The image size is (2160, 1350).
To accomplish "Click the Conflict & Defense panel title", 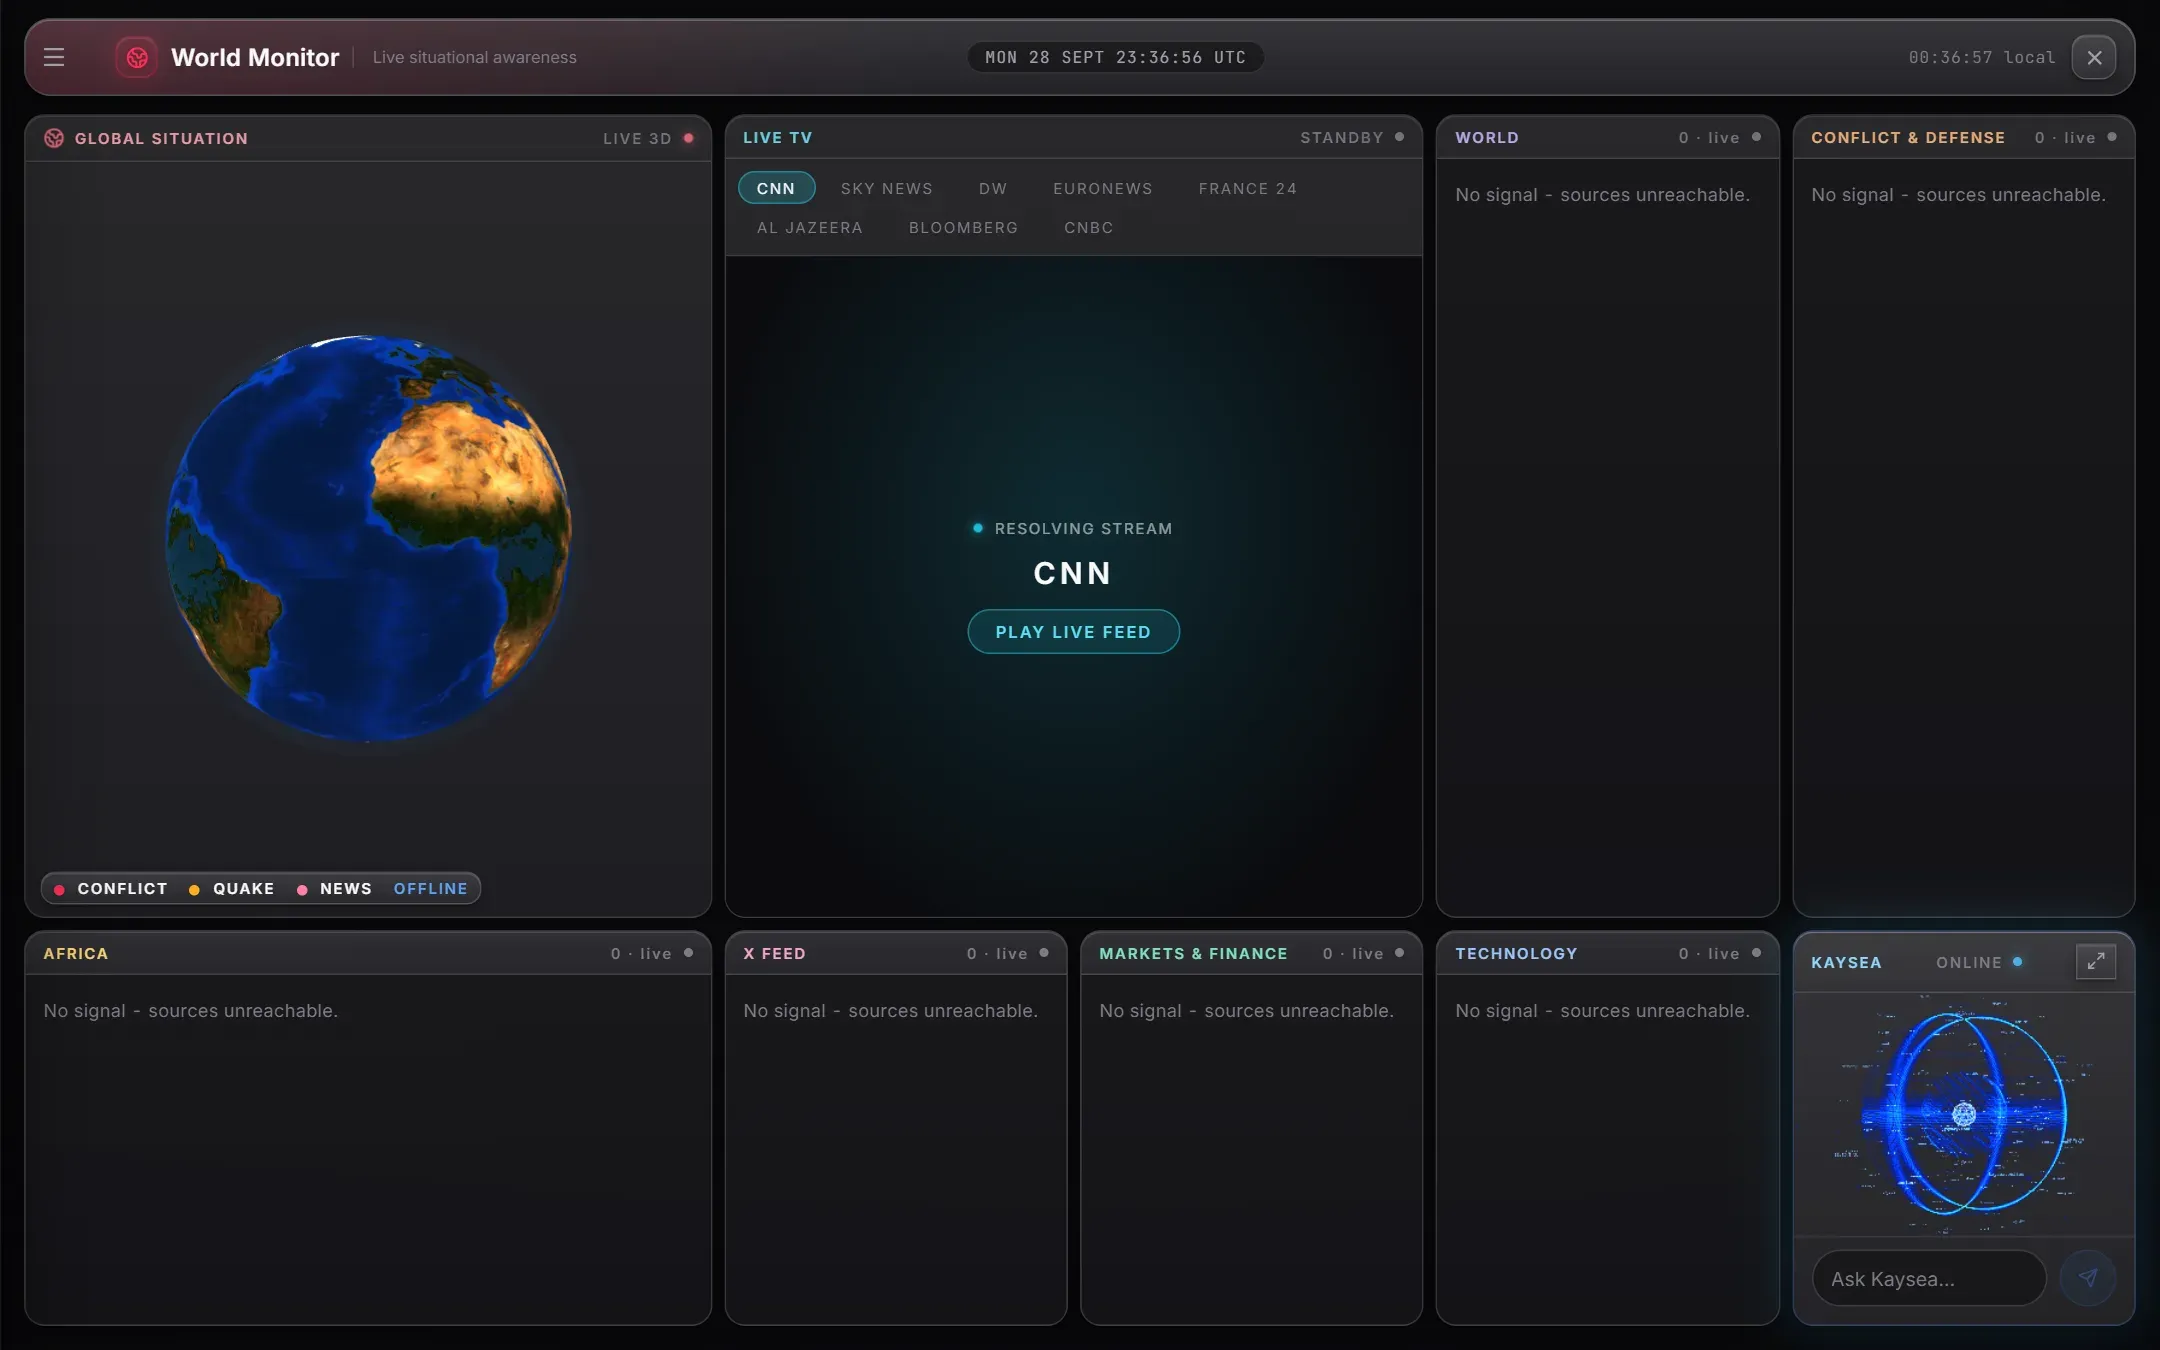I will 1908,137.
